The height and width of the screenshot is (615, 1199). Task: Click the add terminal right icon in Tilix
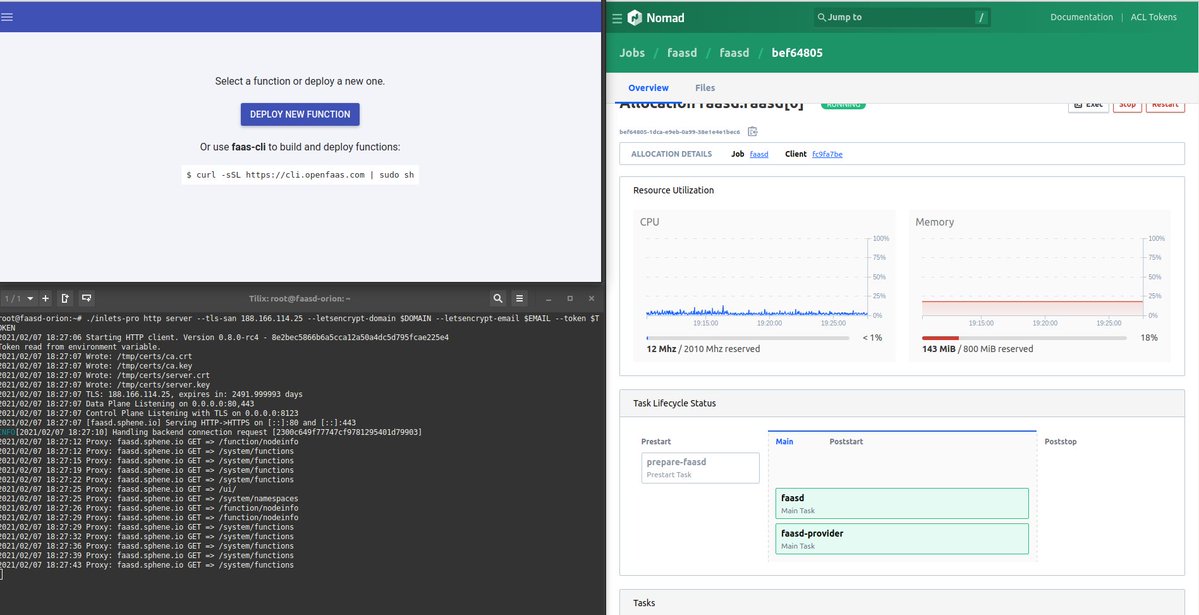click(65, 298)
